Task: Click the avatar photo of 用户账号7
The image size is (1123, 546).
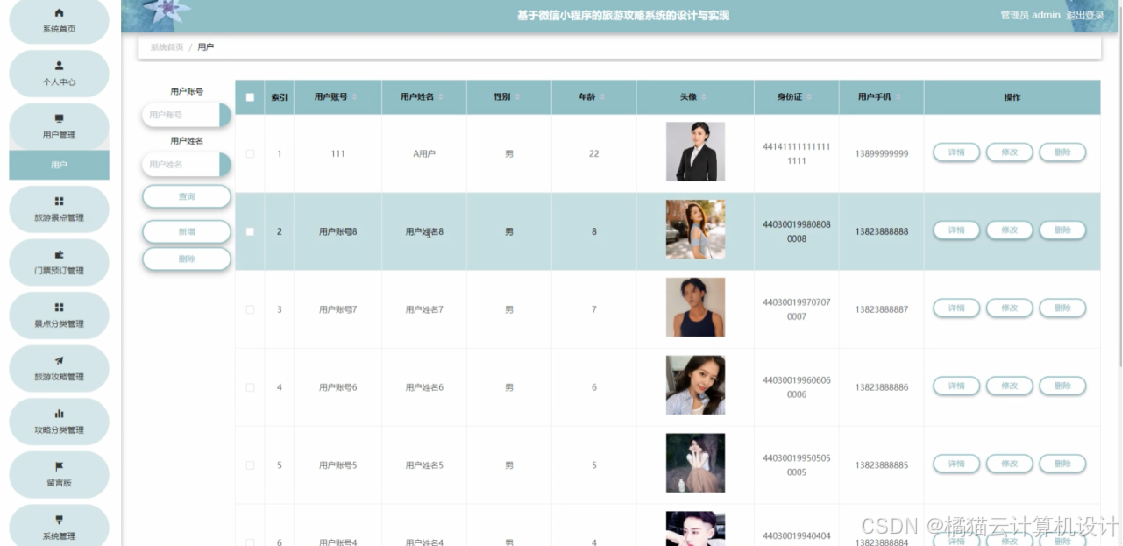Action: [695, 307]
